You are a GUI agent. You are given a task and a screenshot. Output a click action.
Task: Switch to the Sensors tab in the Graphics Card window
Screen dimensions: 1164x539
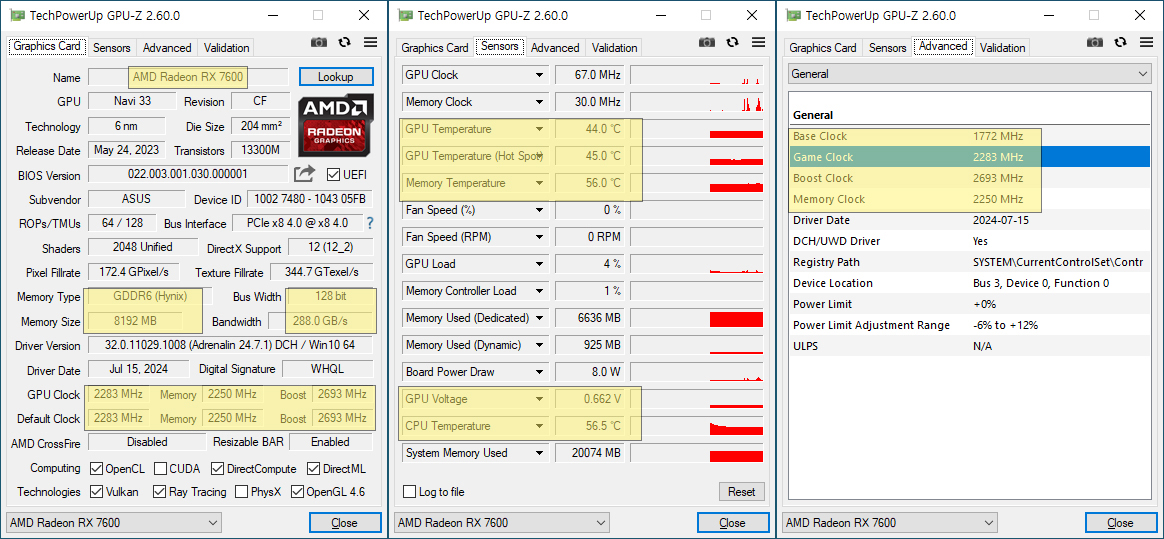pyautogui.click(x=111, y=48)
